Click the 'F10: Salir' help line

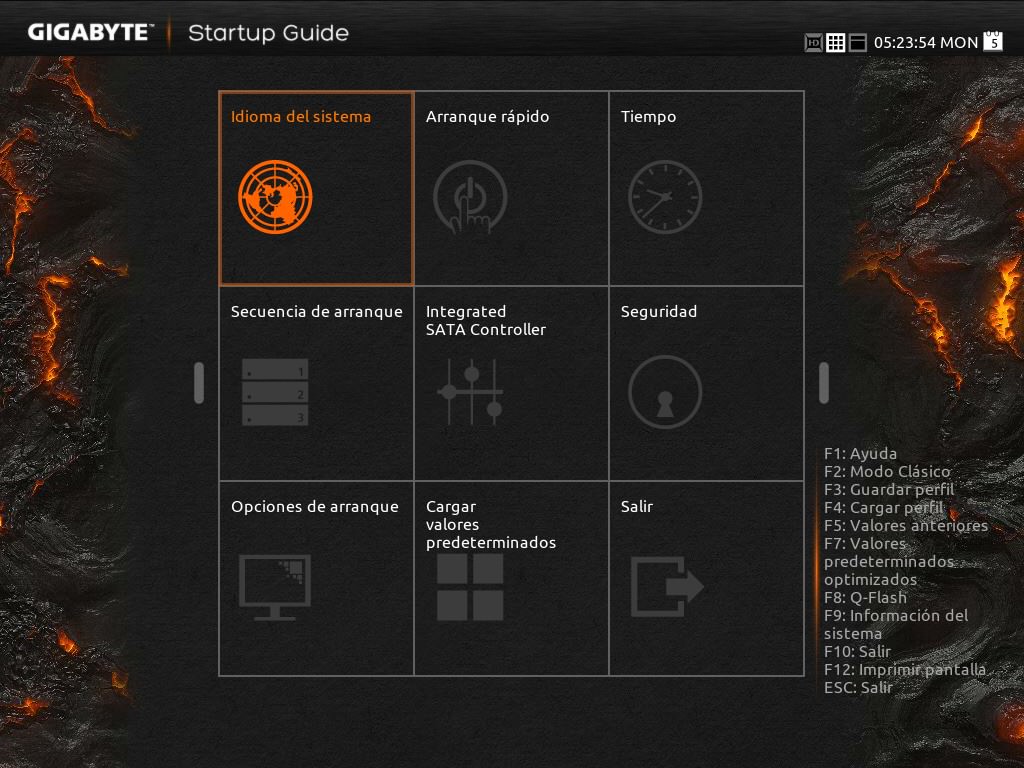(x=857, y=652)
